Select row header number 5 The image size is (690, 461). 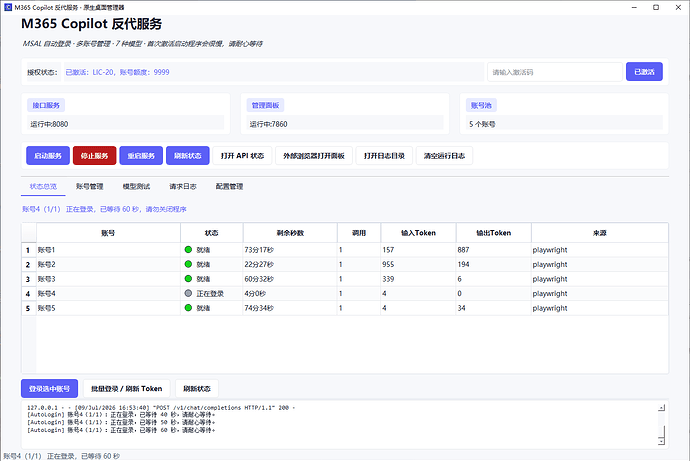click(29, 308)
